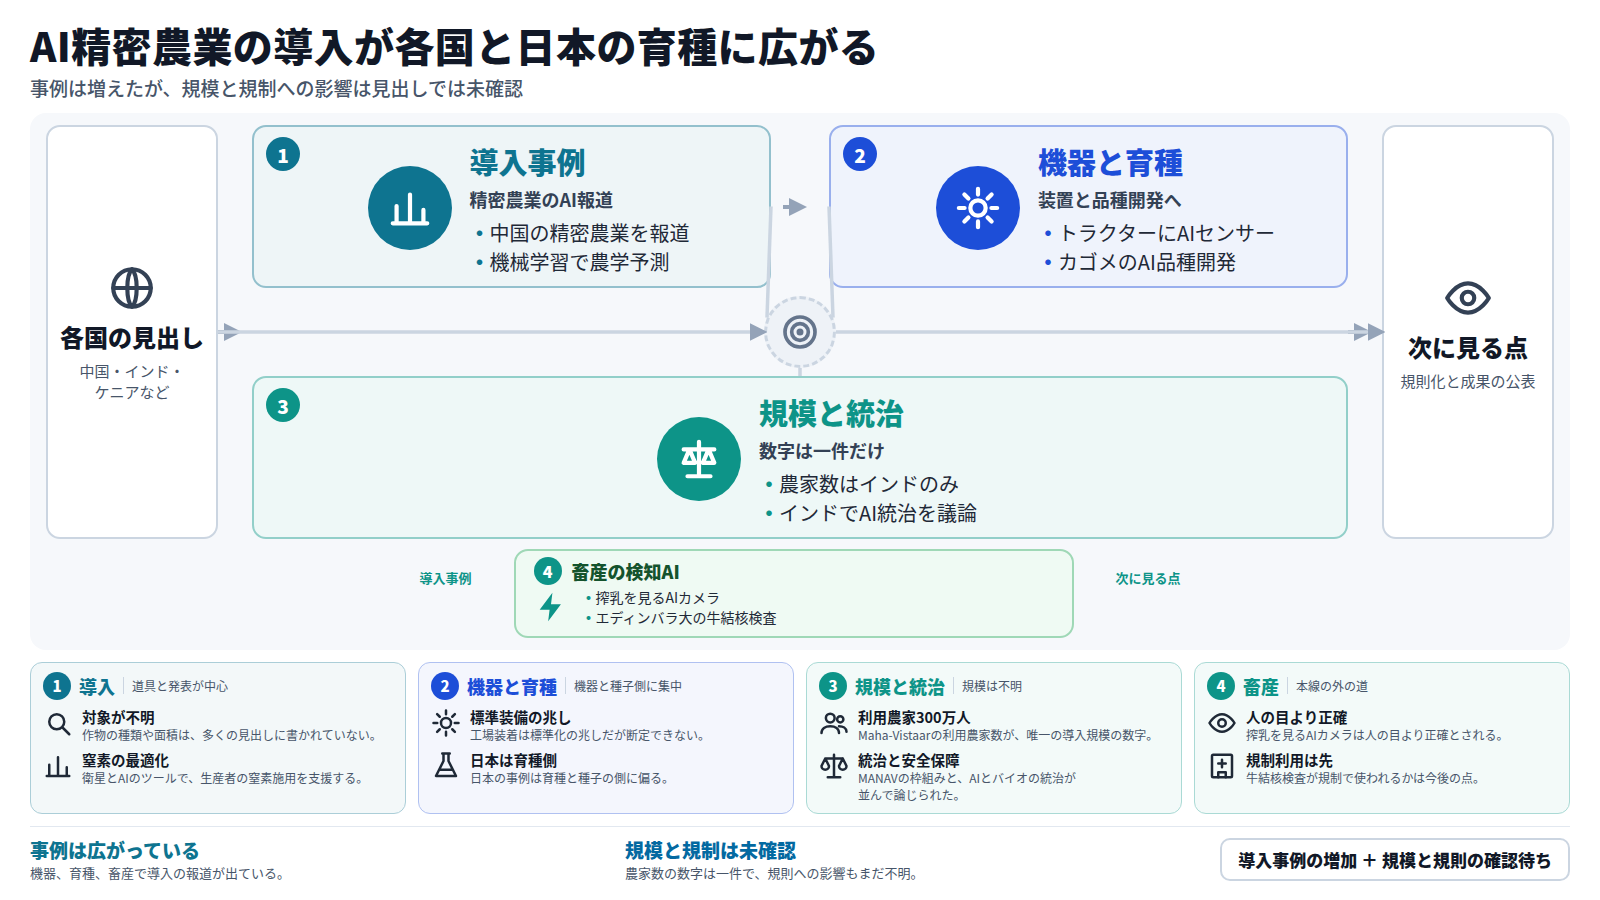The width and height of the screenshot is (1600, 900).
Task: Select the eye icon beside 人の目より正確
Action: pos(1222,724)
